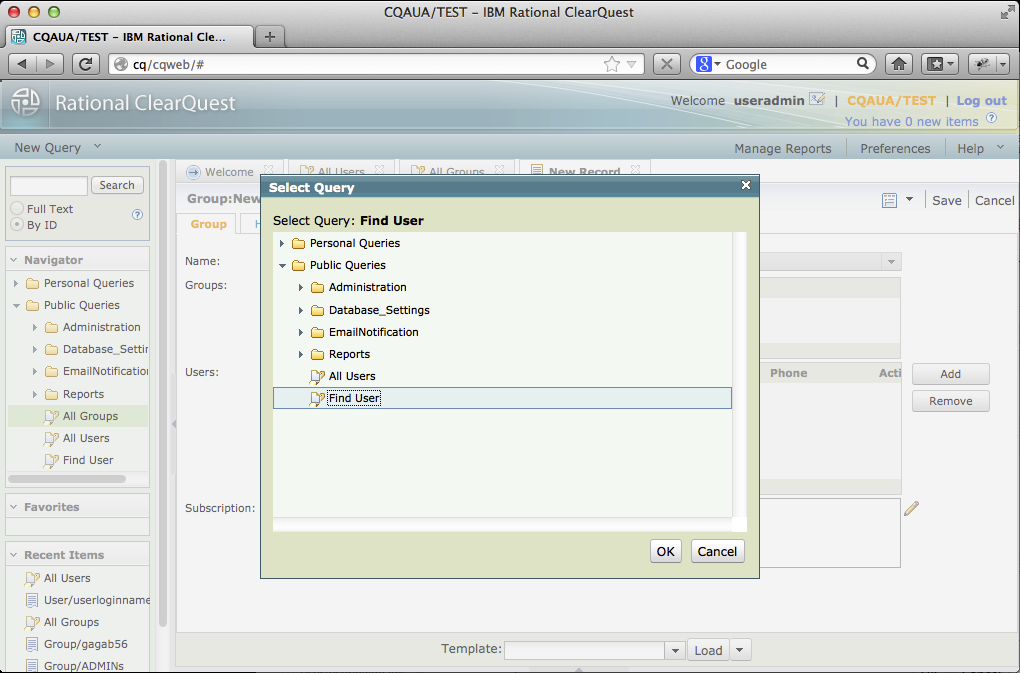The height and width of the screenshot is (673, 1020).
Task: Click the record layout icon left of Save
Action: 889,200
